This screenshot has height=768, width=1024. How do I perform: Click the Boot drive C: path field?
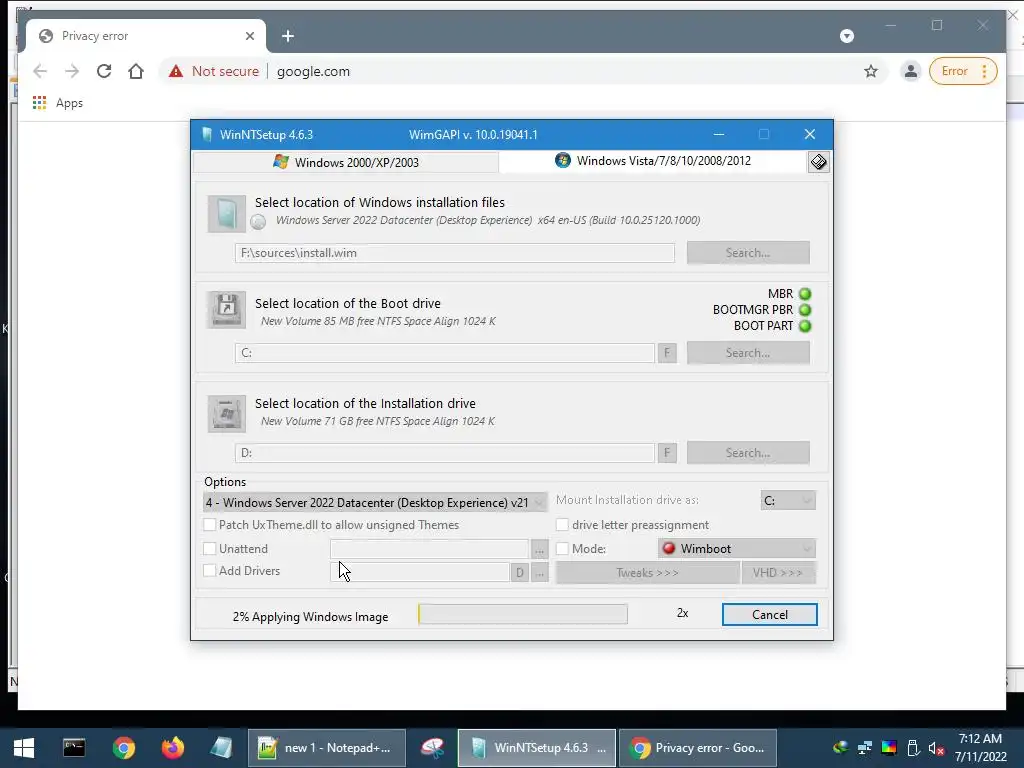pyautogui.click(x=445, y=353)
